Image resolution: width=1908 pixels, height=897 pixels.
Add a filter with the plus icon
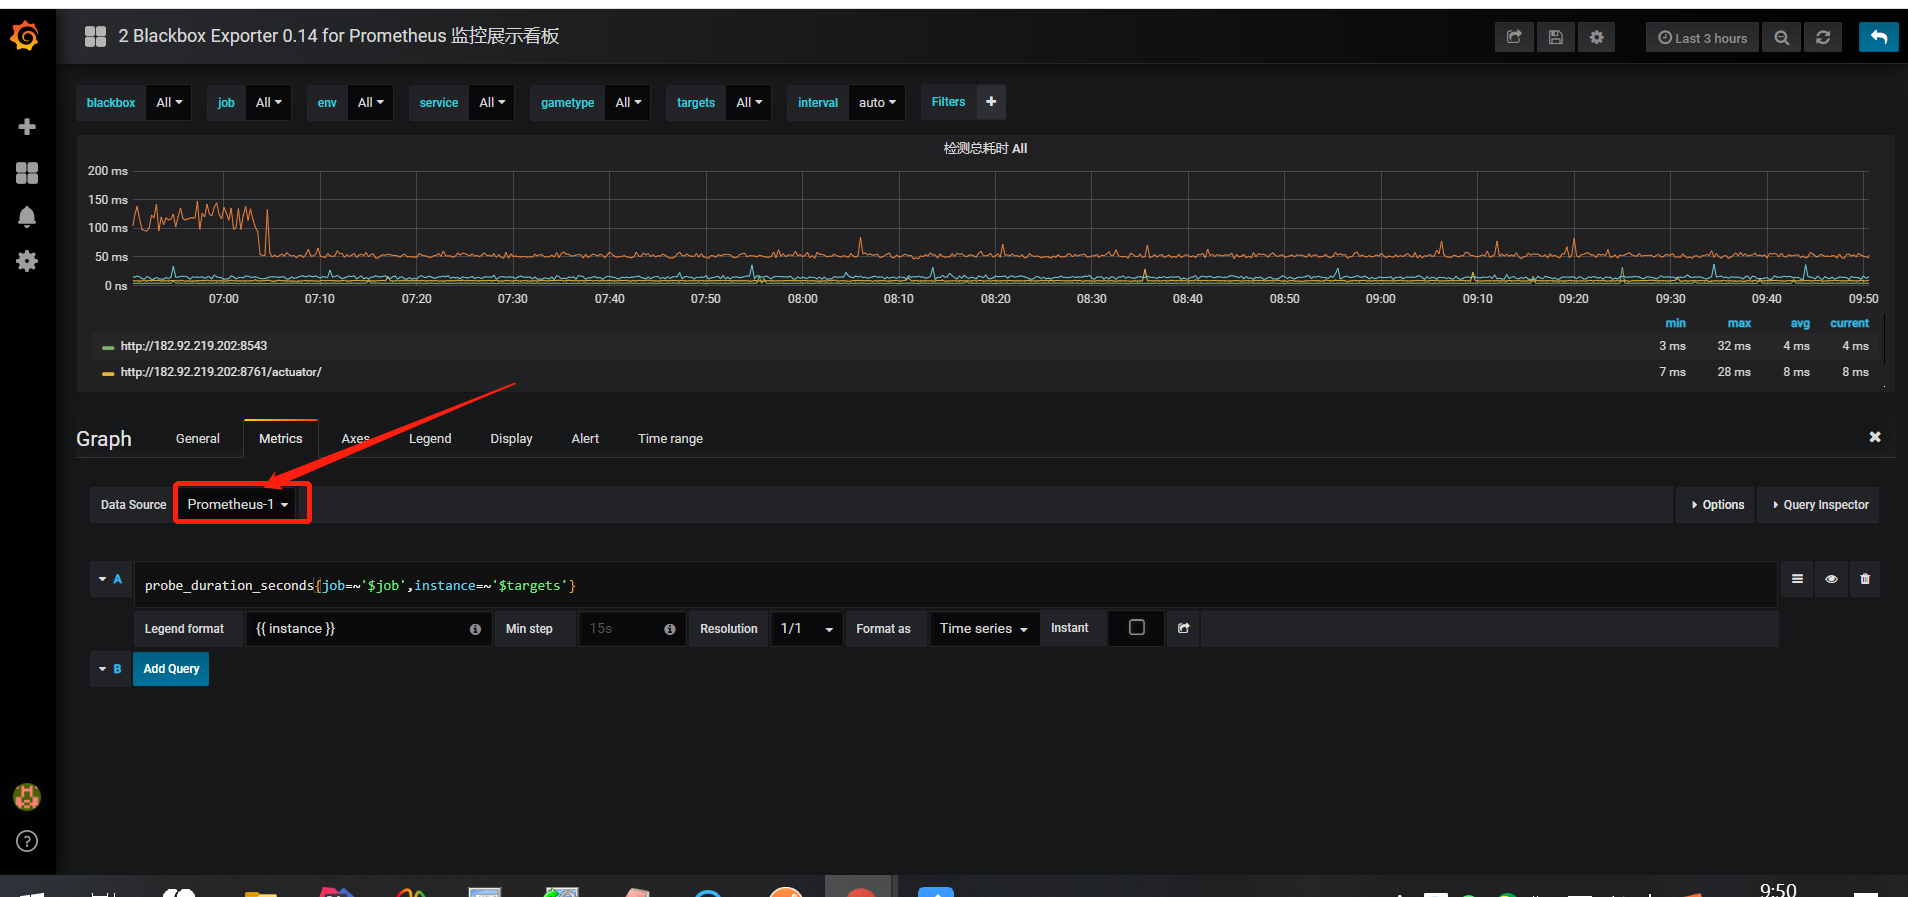click(991, 102)
